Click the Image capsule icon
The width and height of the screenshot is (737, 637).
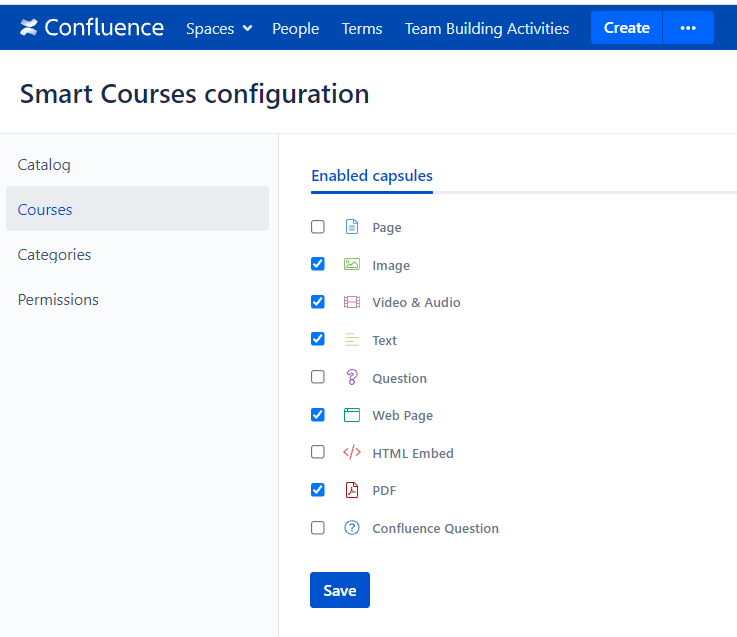tap(351, 265)
